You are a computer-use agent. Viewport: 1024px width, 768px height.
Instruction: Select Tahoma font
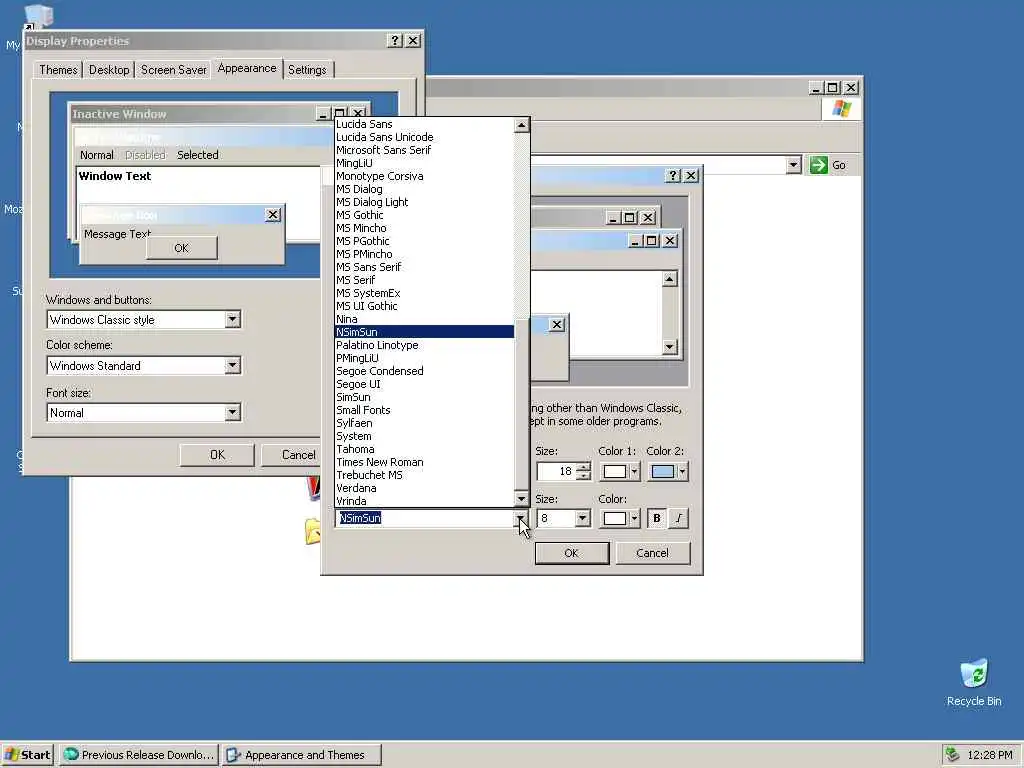tap(424, 449)
